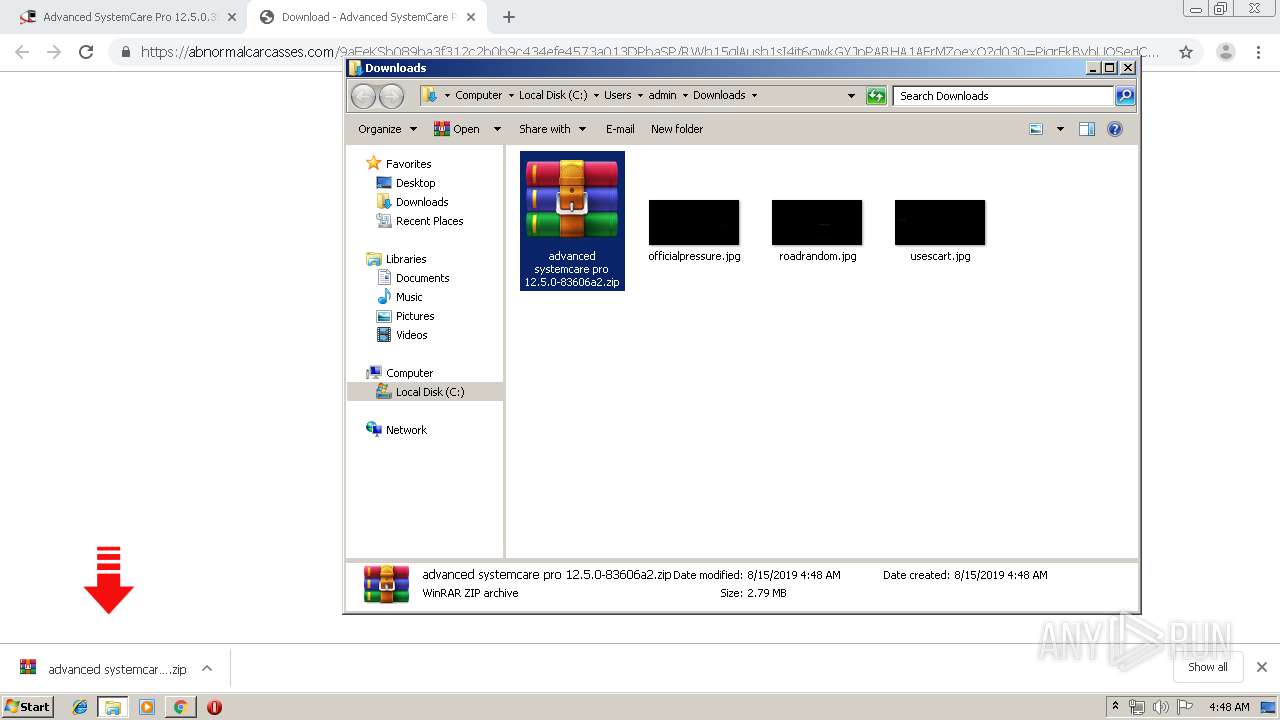Open download item options chevron

(207, 668)
